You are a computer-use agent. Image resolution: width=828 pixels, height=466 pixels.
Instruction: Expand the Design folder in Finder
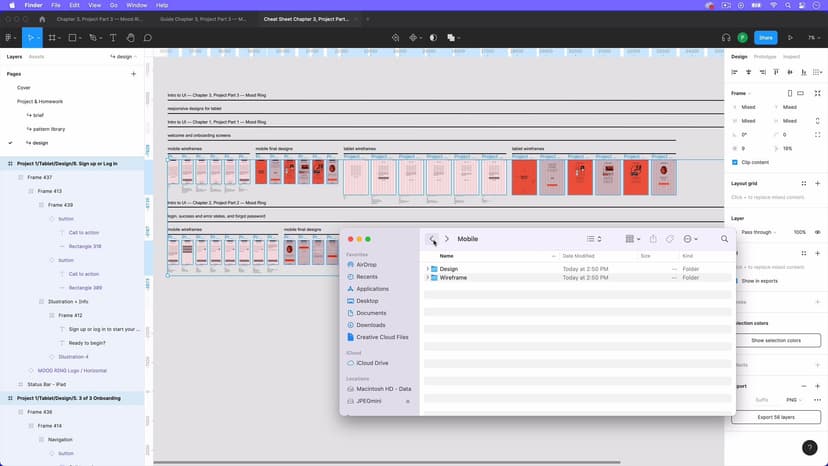click(428, 269)
